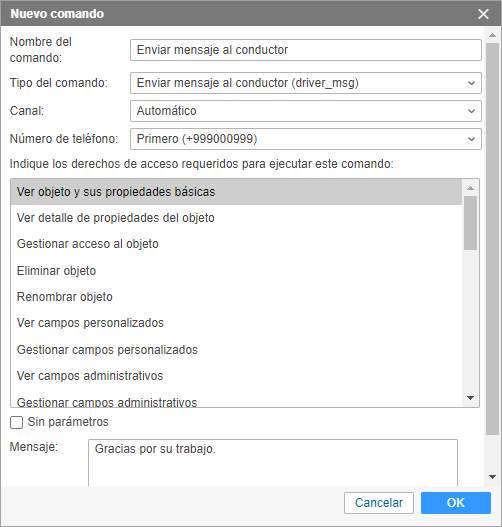The image size is (502, 527).
Task: Expand the Canal dropdown
Action: (x=305, y=111)
